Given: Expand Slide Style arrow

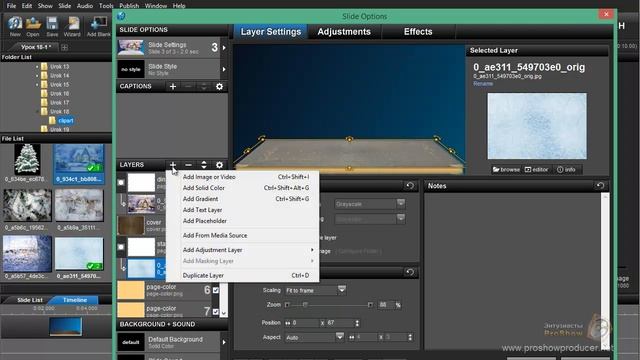Looking at the screenshot, I should click(224, 69).
